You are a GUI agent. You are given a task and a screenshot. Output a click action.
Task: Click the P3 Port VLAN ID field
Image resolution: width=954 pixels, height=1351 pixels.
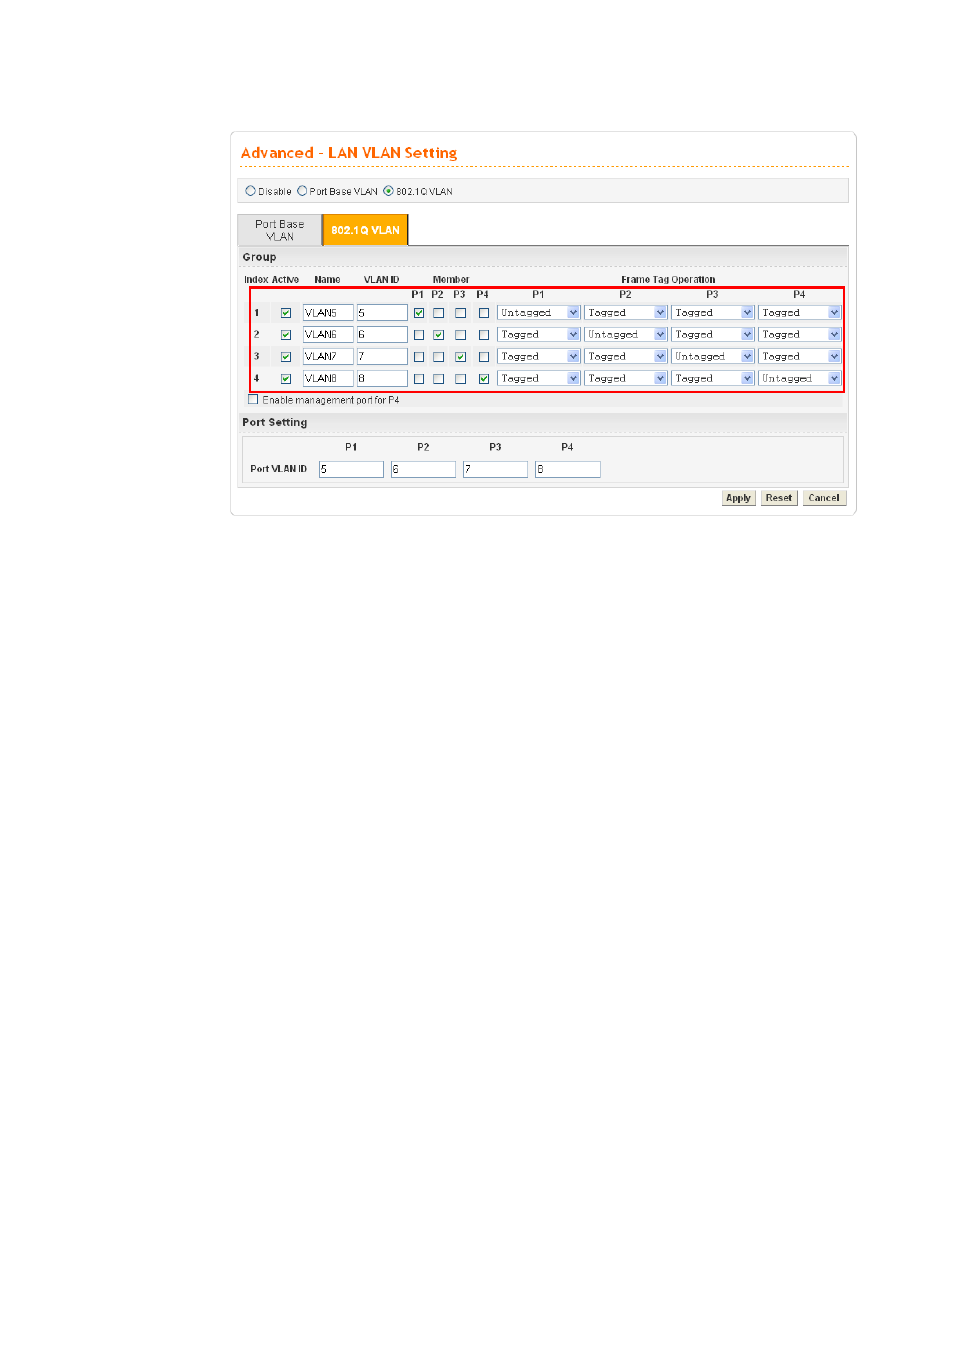coord(495,469)
